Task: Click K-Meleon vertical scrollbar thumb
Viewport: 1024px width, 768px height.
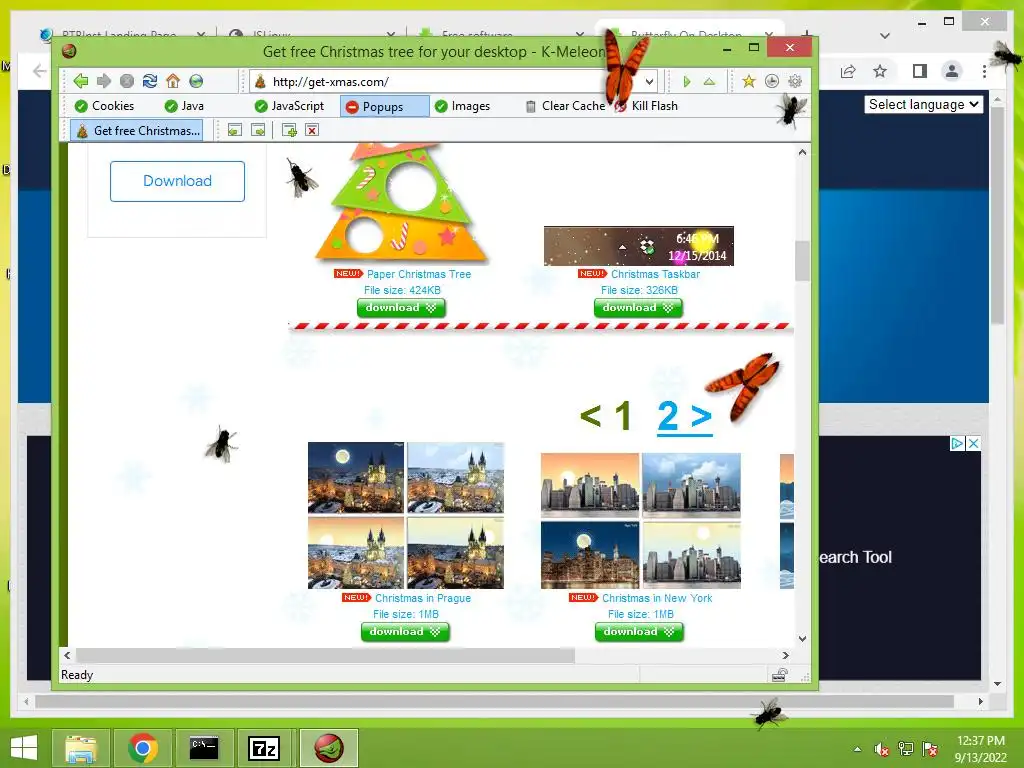Action: coord(802,261)
